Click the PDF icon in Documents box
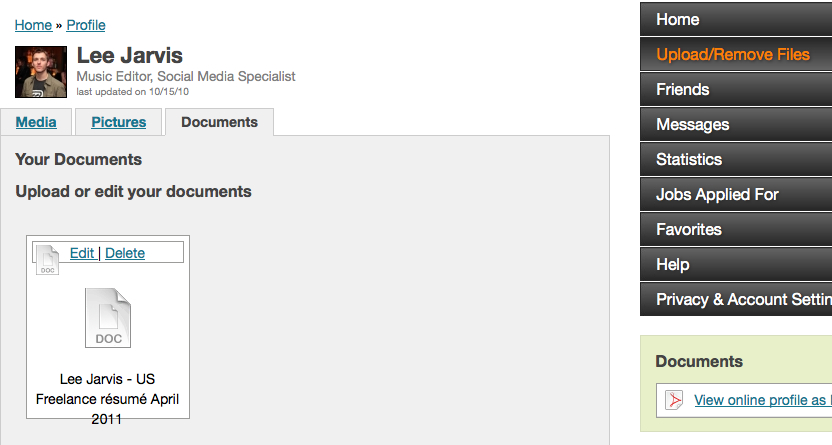Screen dimensions: 832x445 [674, 400]
